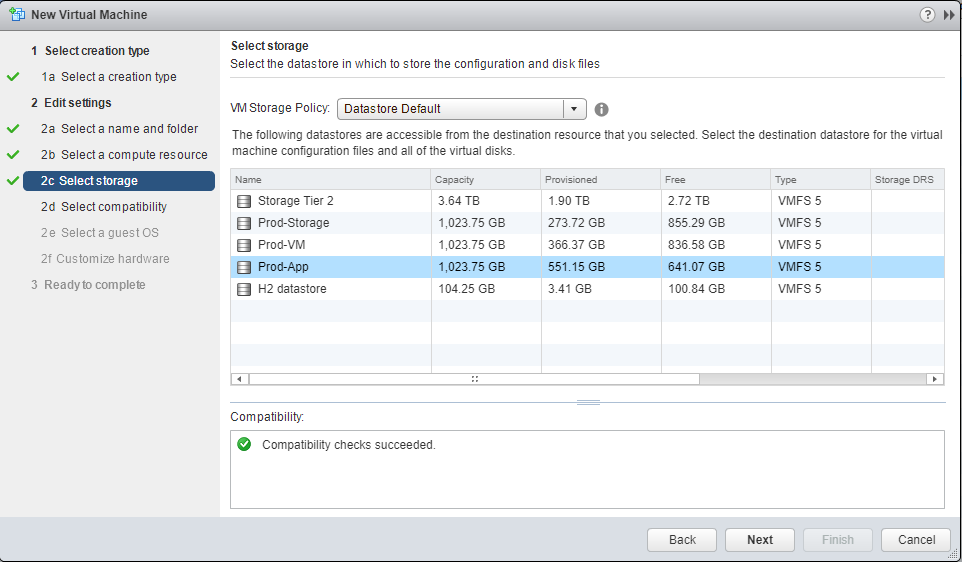Click the VM Storage Policy dropdown arrow

574,109
